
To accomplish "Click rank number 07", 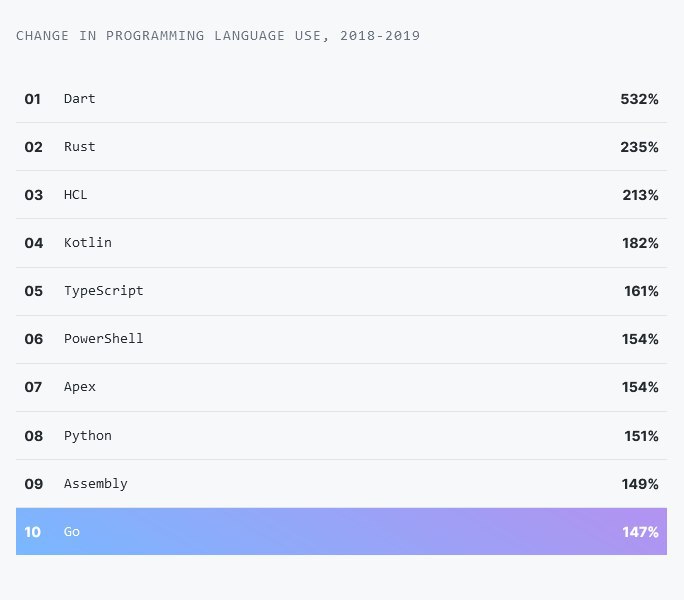I will pos(34,387).
